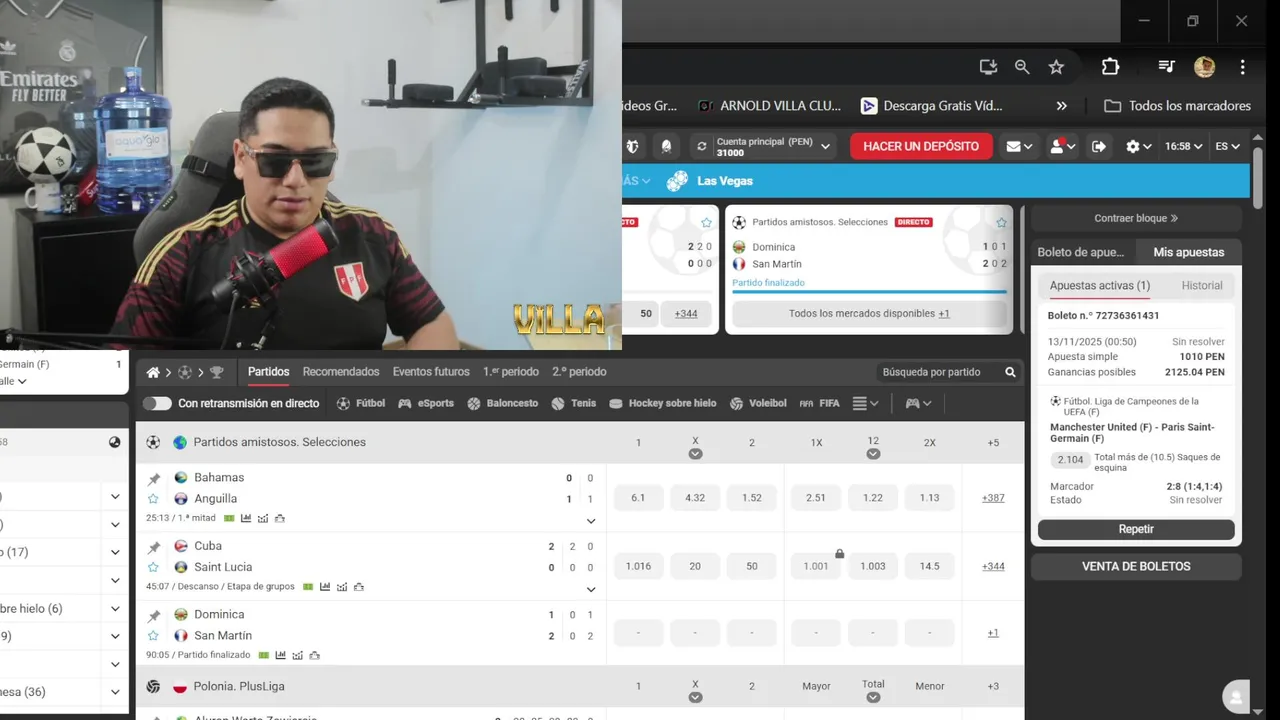Open Chrome profile avatar
1280x720 pixels.
(x=1204, y=67)
